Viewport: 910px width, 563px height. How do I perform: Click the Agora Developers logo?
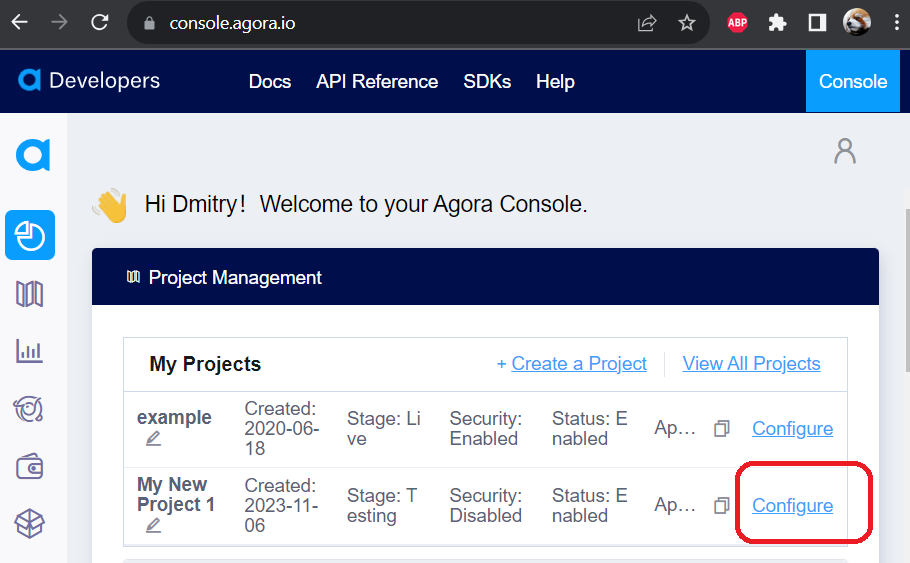pyautogui.click(x=89, y=80)
